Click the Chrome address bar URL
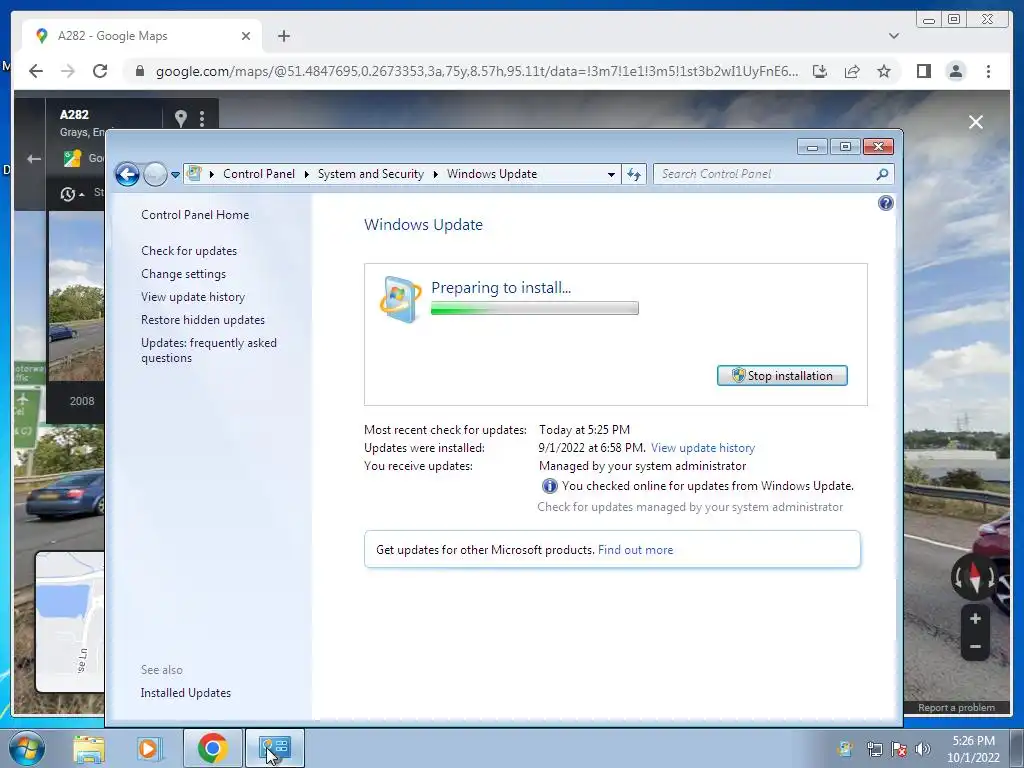Screen dimensions: 1024x768 [477, 71]
